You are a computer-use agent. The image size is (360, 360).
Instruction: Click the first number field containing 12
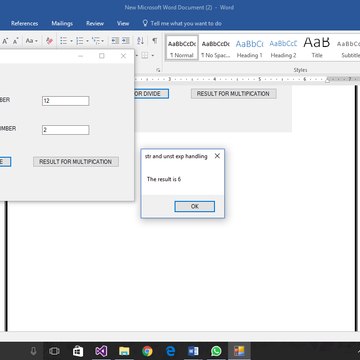tap(66, 101)
